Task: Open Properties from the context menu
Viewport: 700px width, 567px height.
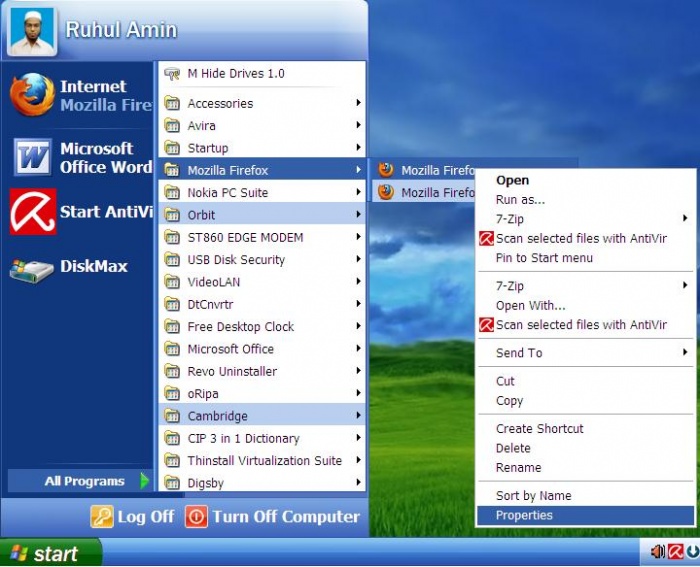Action: pyautogui.click(x=586, y=515)
